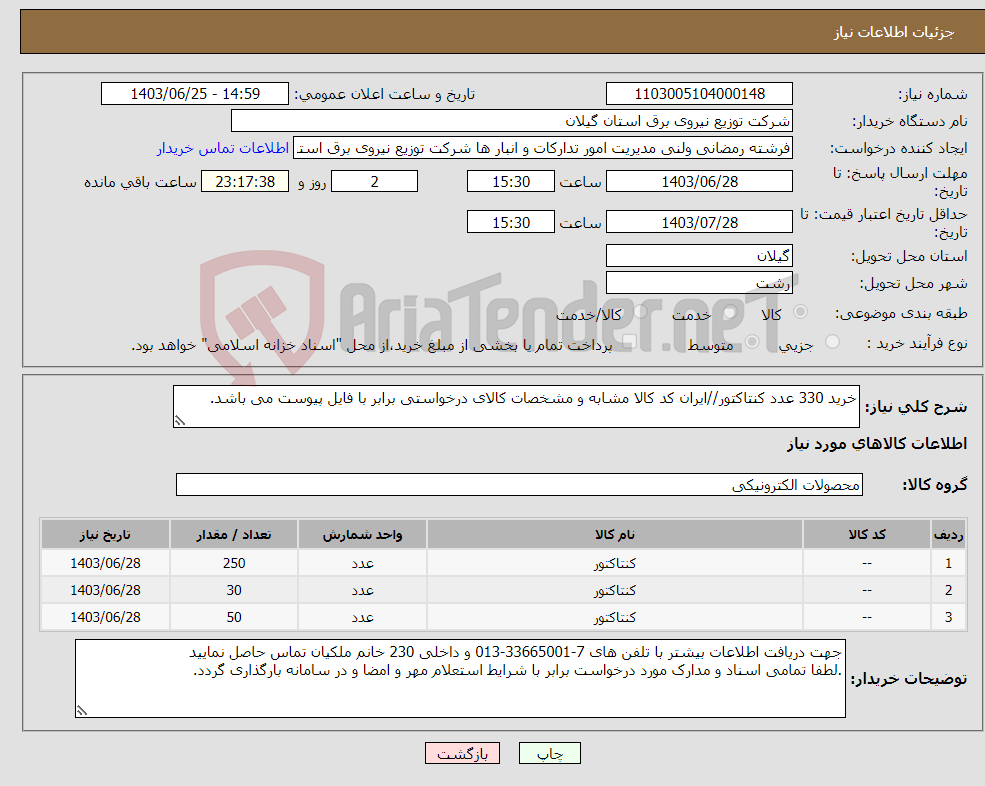Click the نام کالا column header
Screen dimensions: 985x786
point(615,535)
